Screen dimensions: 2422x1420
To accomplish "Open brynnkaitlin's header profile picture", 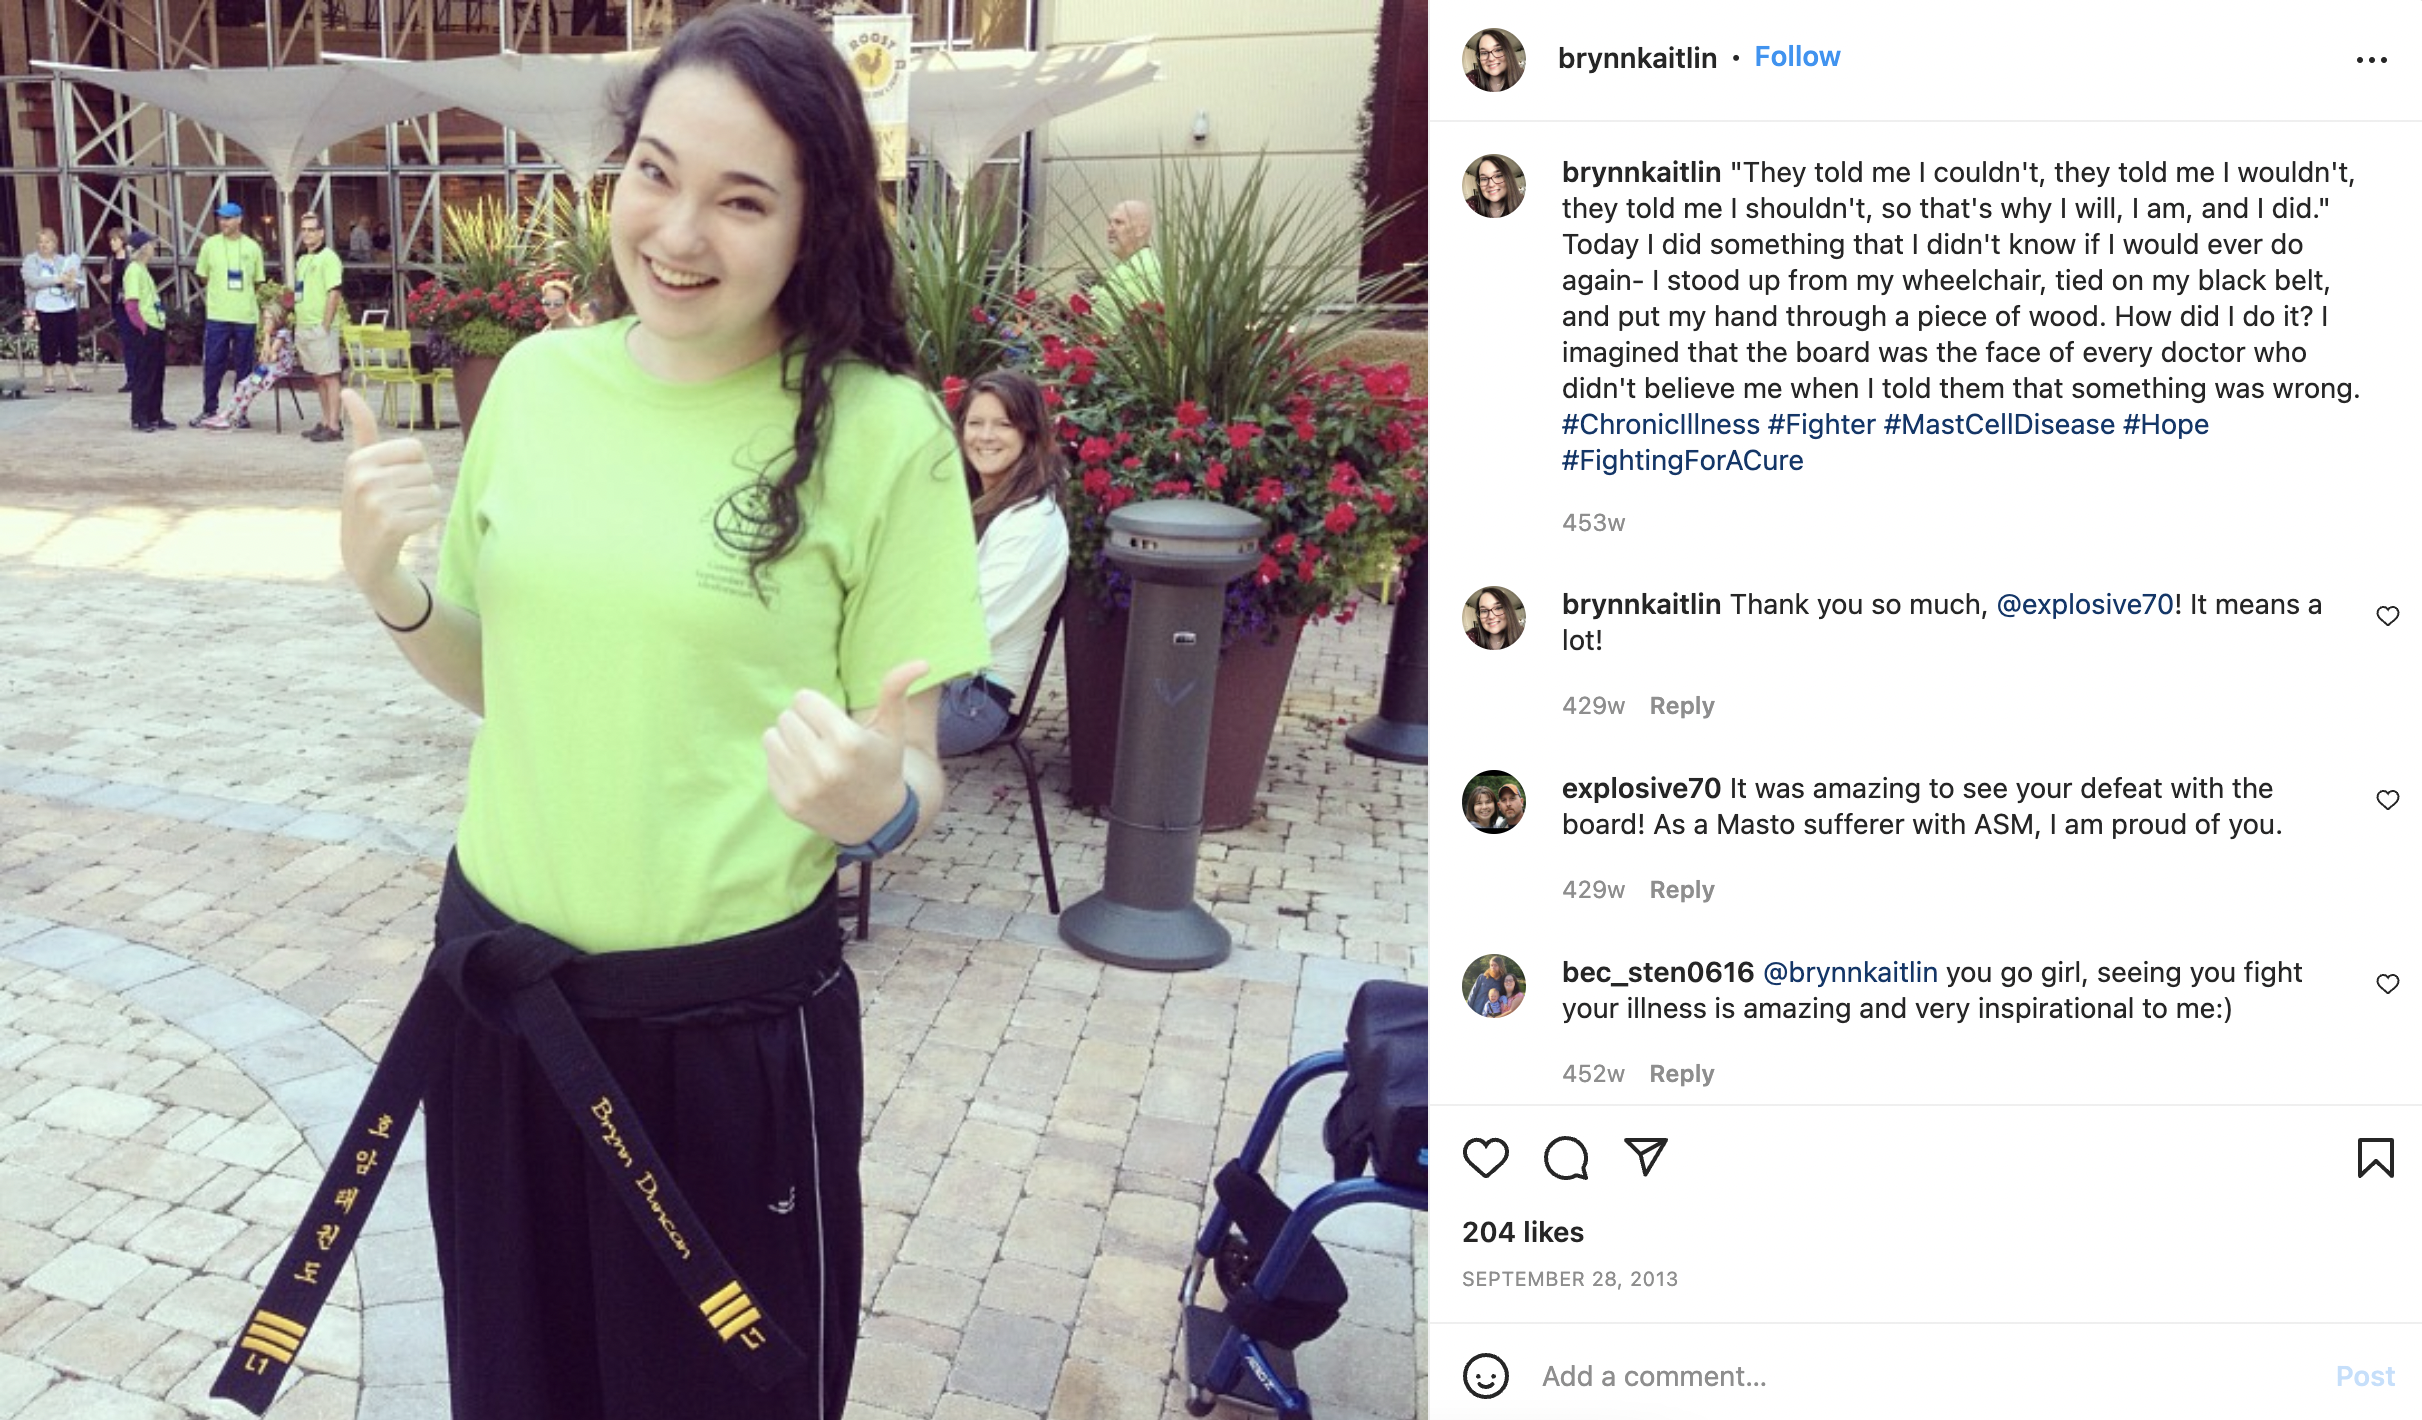I will [x=1493, y=60].
